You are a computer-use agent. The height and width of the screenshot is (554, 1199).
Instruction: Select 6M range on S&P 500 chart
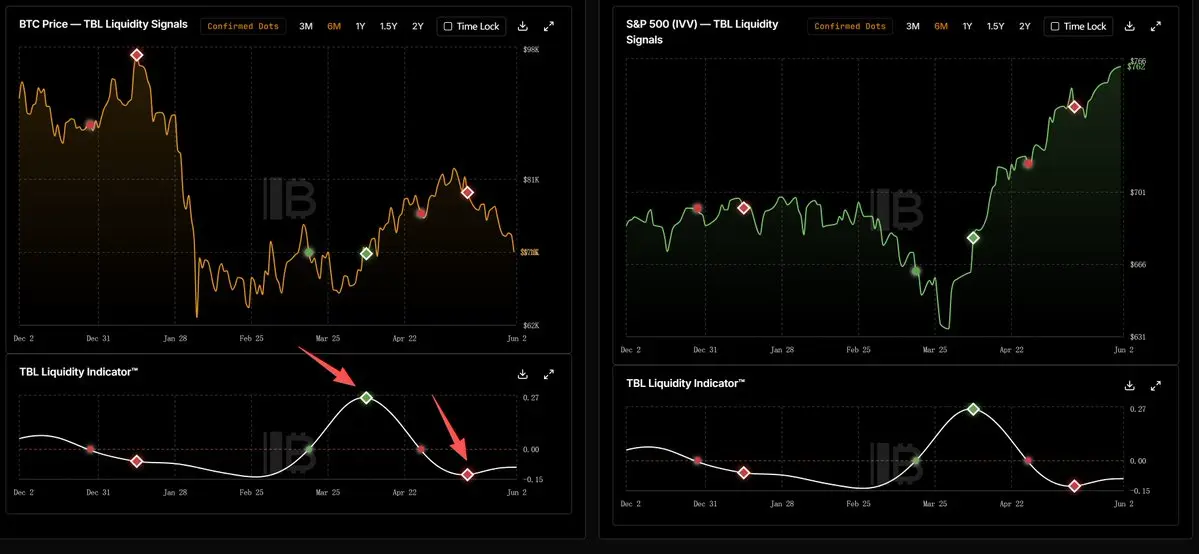(941, 26)
